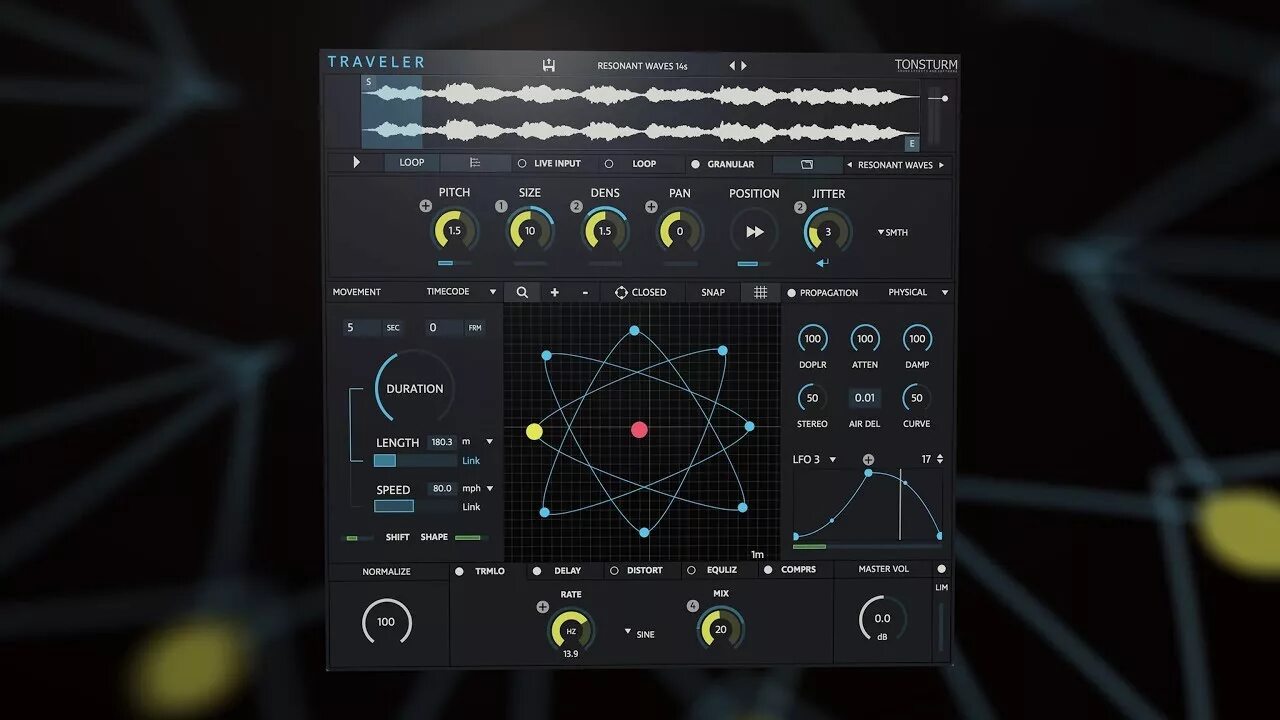Click the save preset floppy icon

tap(548, 66)
